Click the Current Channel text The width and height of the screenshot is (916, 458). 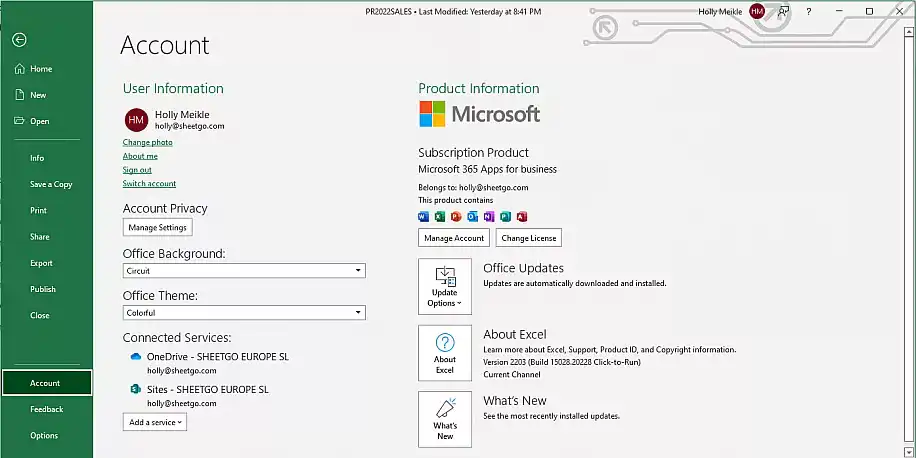pos(512,374)
